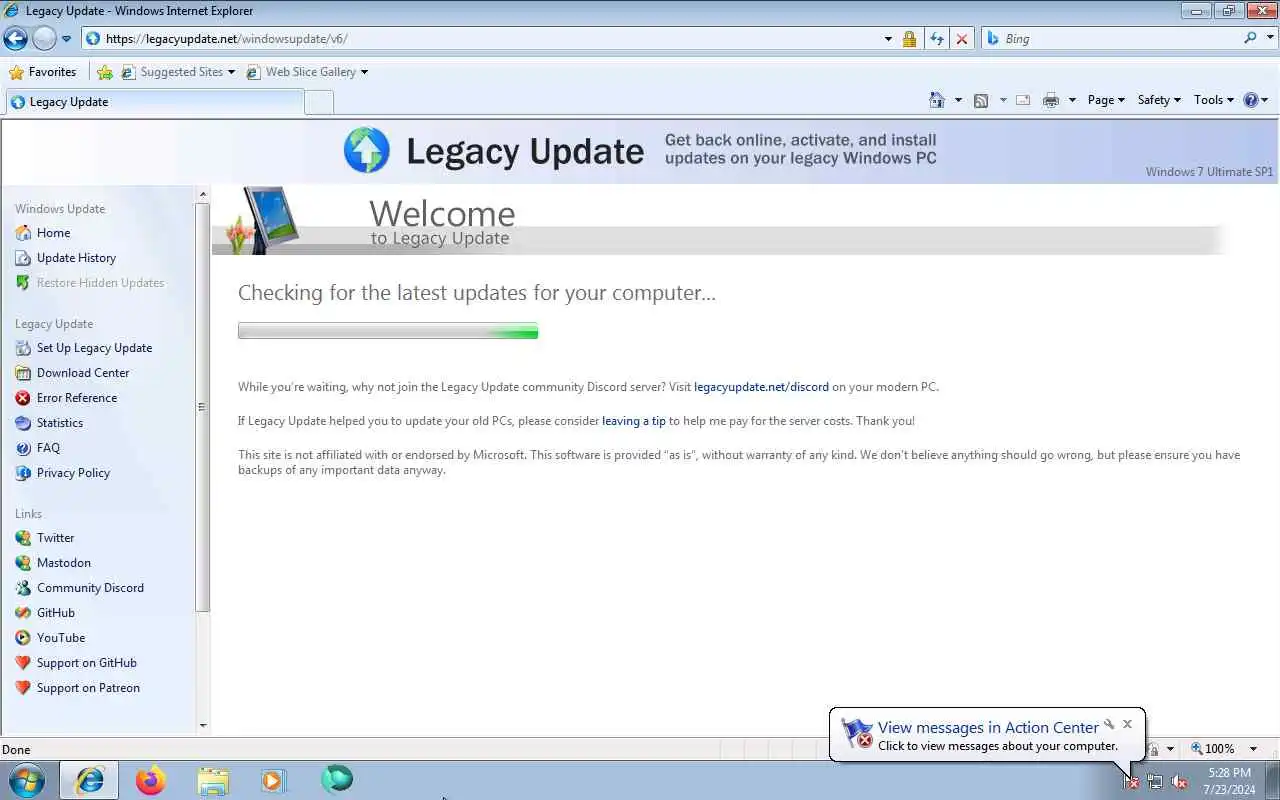Screen dimensions: 1280x800
Task: Click the Add to Favorites Bar icon
Action: click(105, 72)
